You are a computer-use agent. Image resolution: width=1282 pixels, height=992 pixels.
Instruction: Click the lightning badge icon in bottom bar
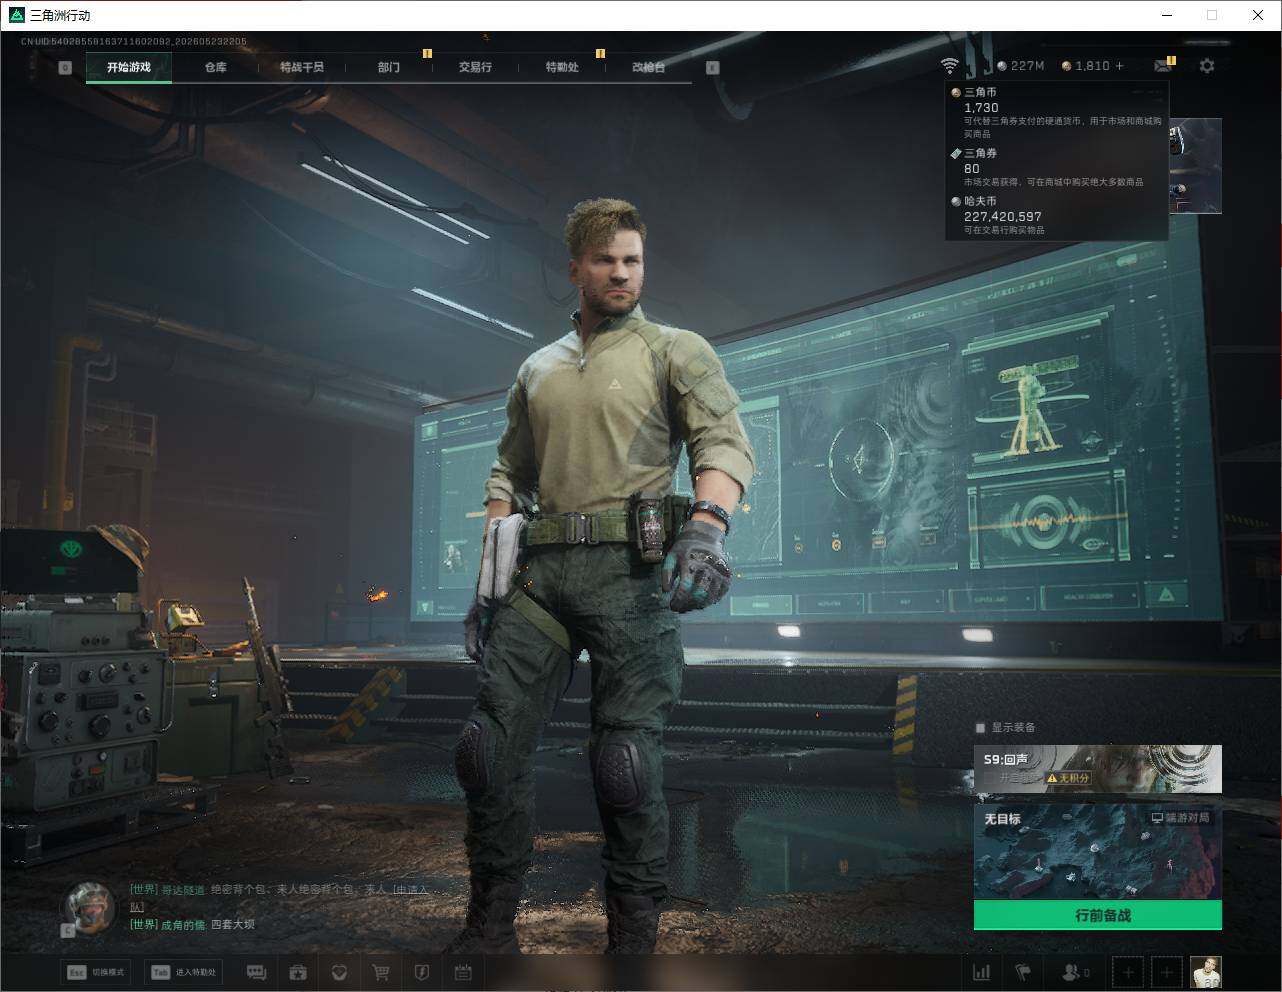tap(421, 972)
